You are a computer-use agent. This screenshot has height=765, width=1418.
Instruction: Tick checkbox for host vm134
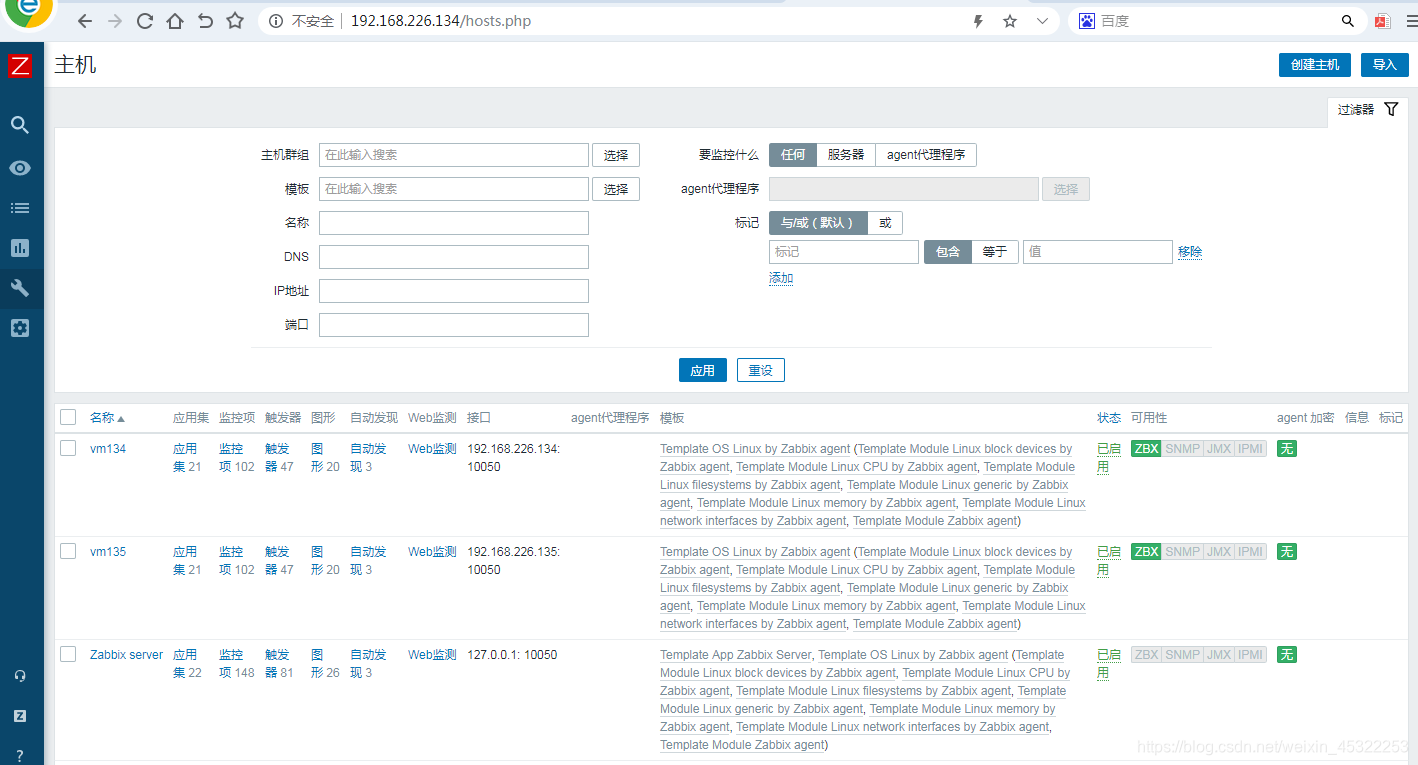[68, 448]
